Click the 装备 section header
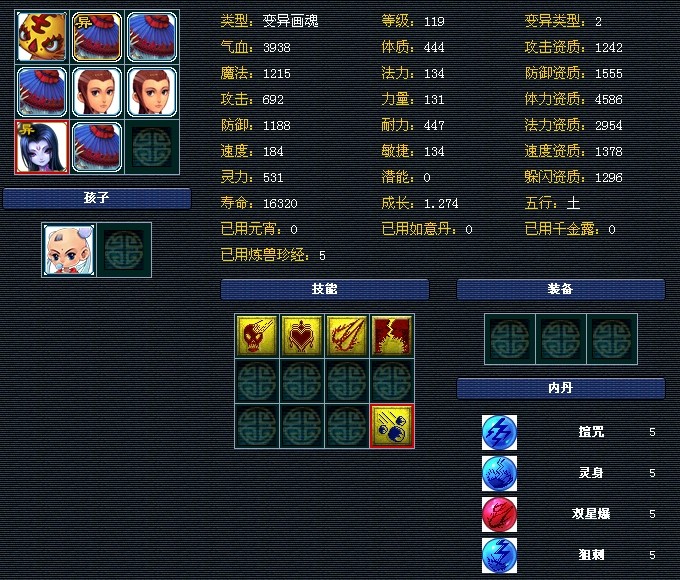Image resolution: width=680 pixels, height=580 pixels. 561,289
